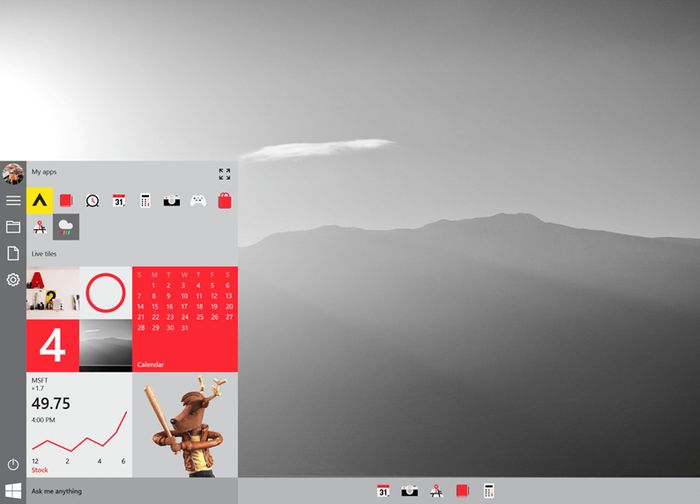700x504 pixels.
Task: Expand the Start menu to full screen
Action: click(x=224, y=174)
